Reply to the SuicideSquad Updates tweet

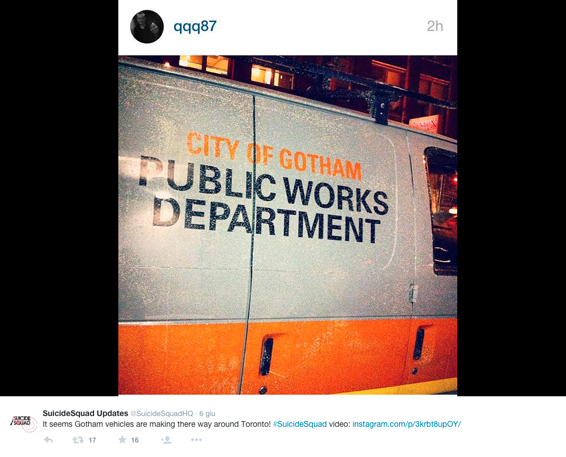pyautogui.click(x=48, y=440)
